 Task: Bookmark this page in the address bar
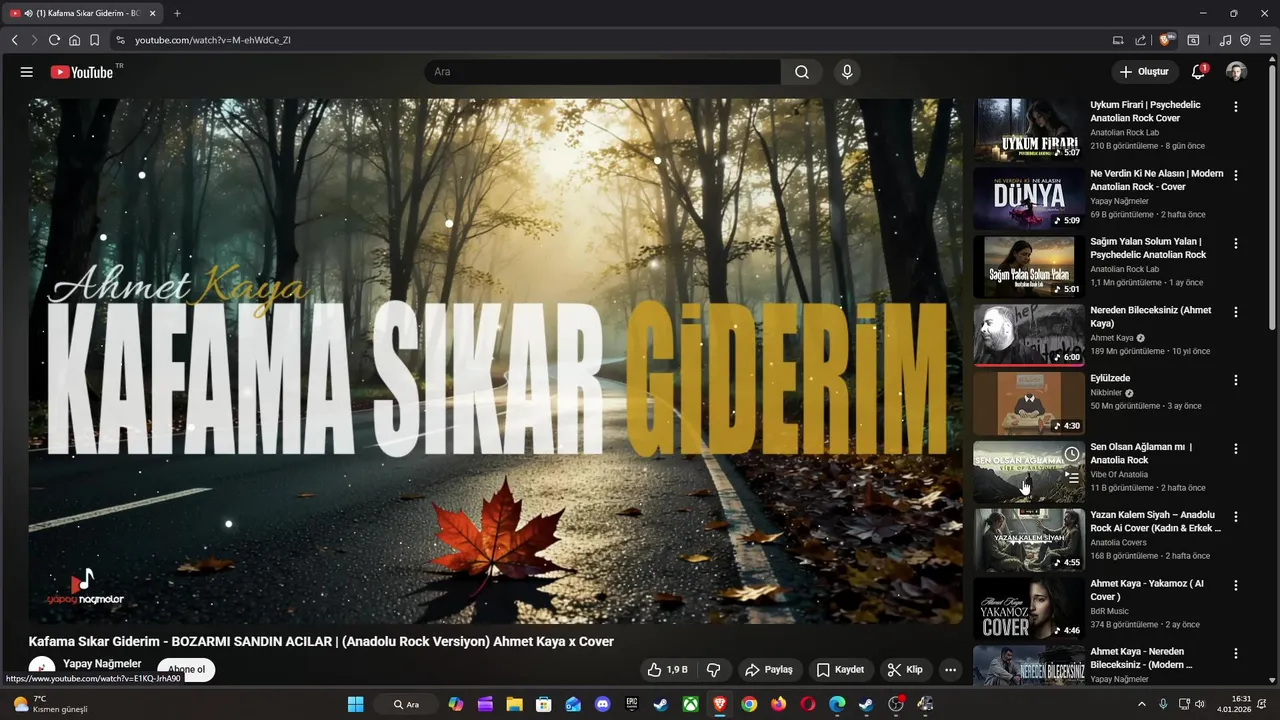point(94,40)
